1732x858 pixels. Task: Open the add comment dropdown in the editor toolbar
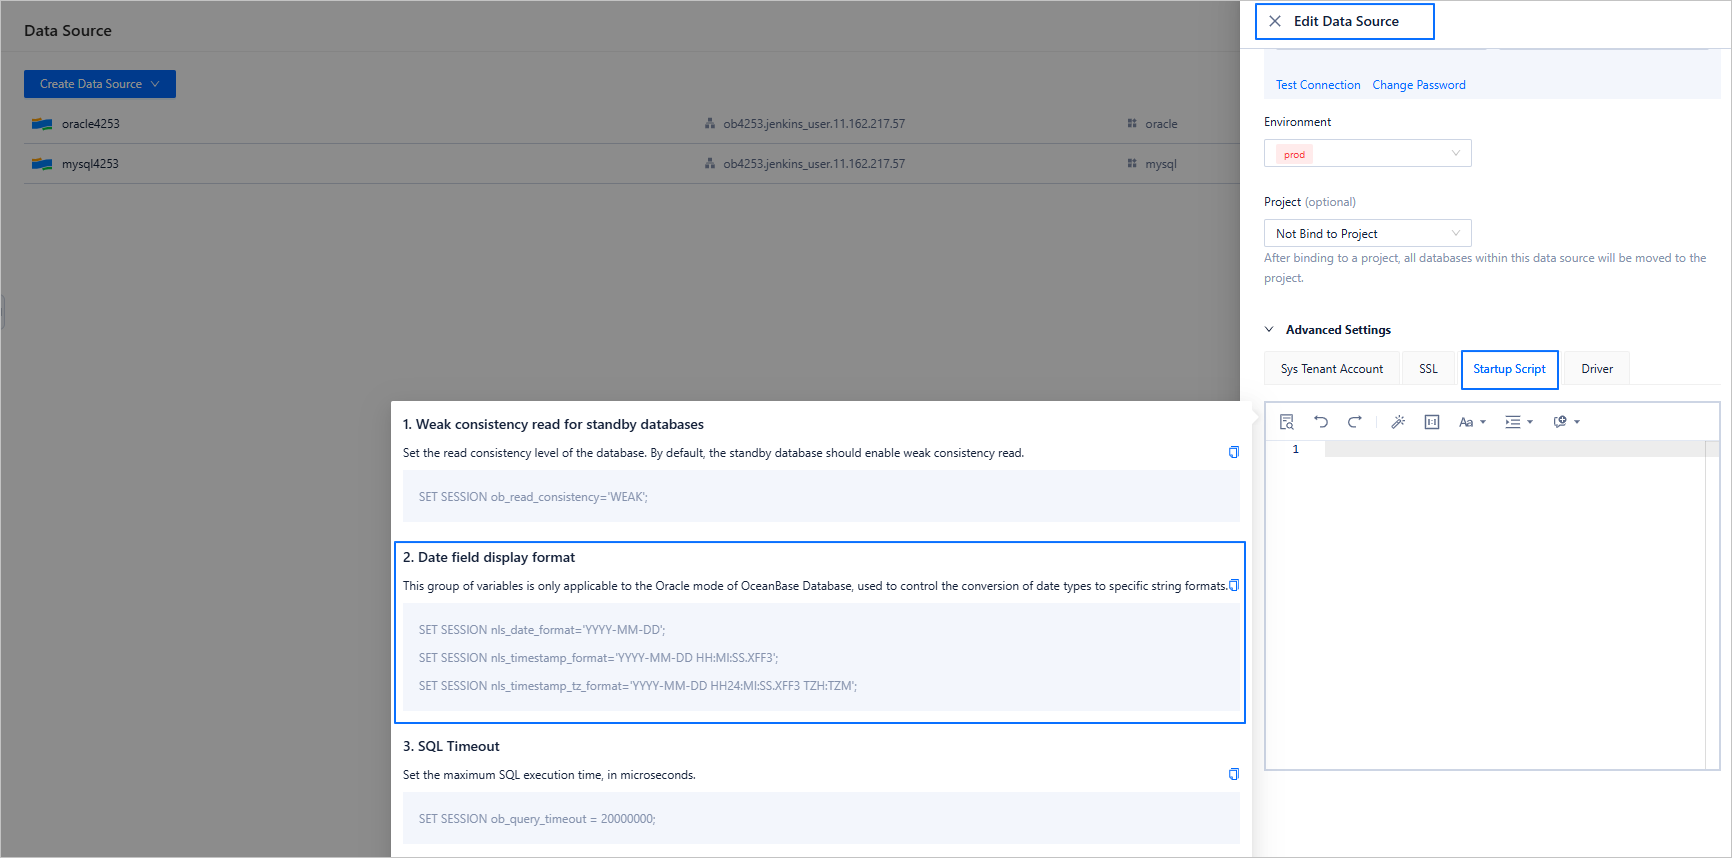(x=1566, y=422)
